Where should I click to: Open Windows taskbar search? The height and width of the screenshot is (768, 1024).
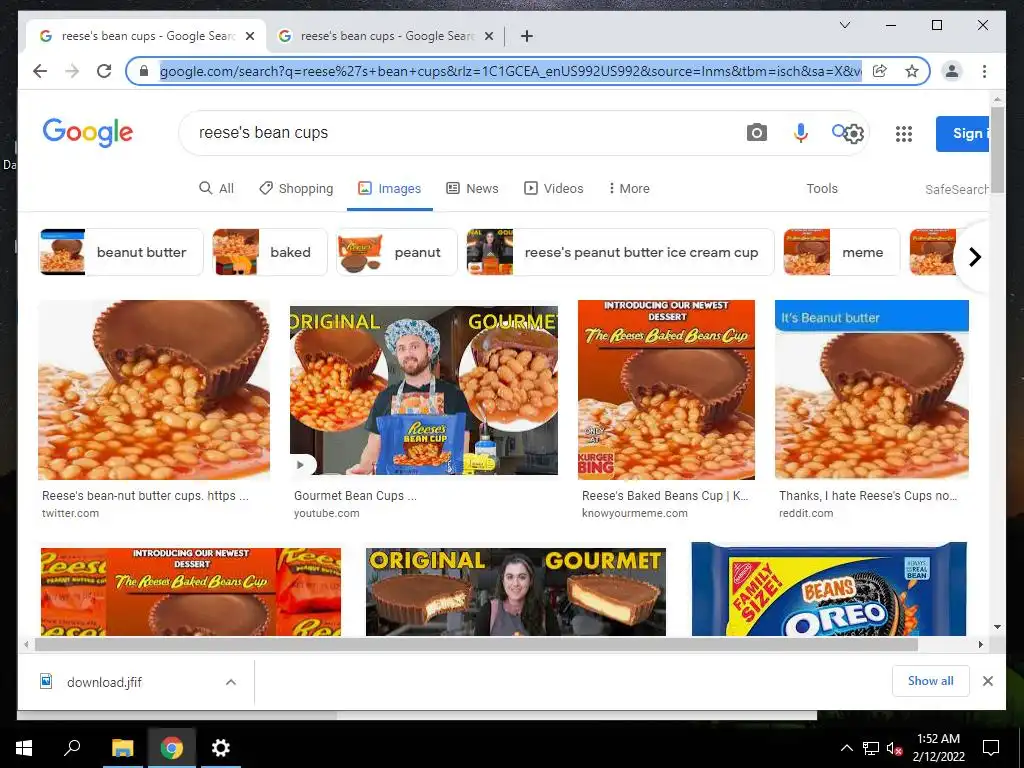[x=72, y=748]
